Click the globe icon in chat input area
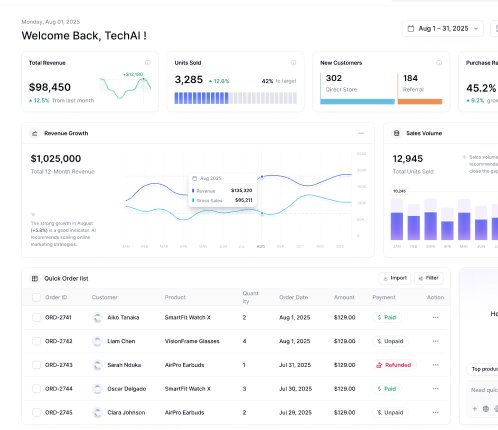The width and height of the screenshot is (498, 430). click(x=486, y=409)
